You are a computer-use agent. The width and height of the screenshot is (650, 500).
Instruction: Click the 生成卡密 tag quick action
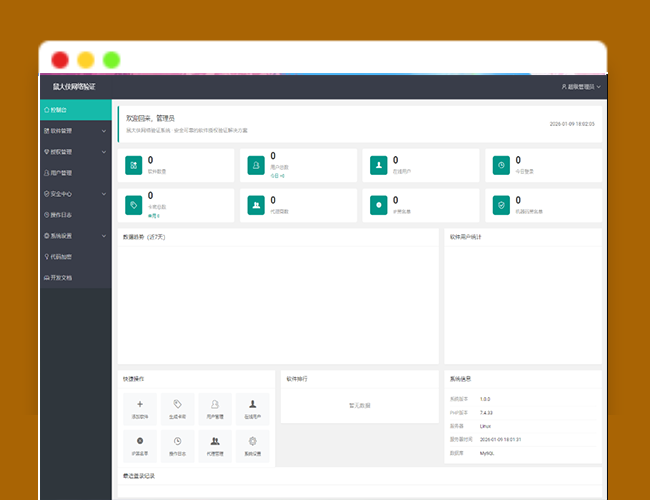click(177, 409)
